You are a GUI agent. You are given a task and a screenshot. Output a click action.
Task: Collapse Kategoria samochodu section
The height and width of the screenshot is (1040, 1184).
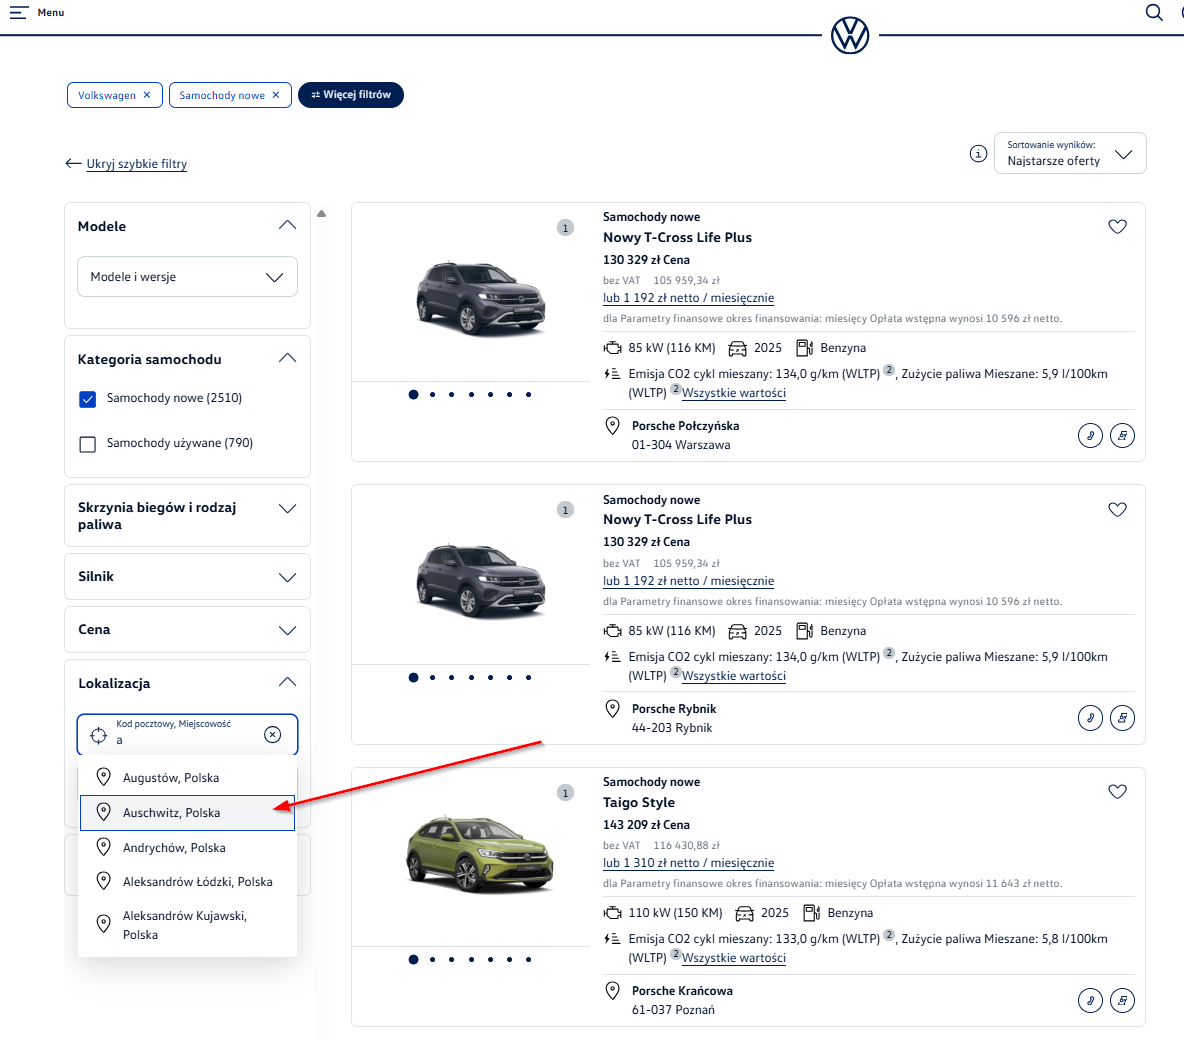tap(287, 359)
